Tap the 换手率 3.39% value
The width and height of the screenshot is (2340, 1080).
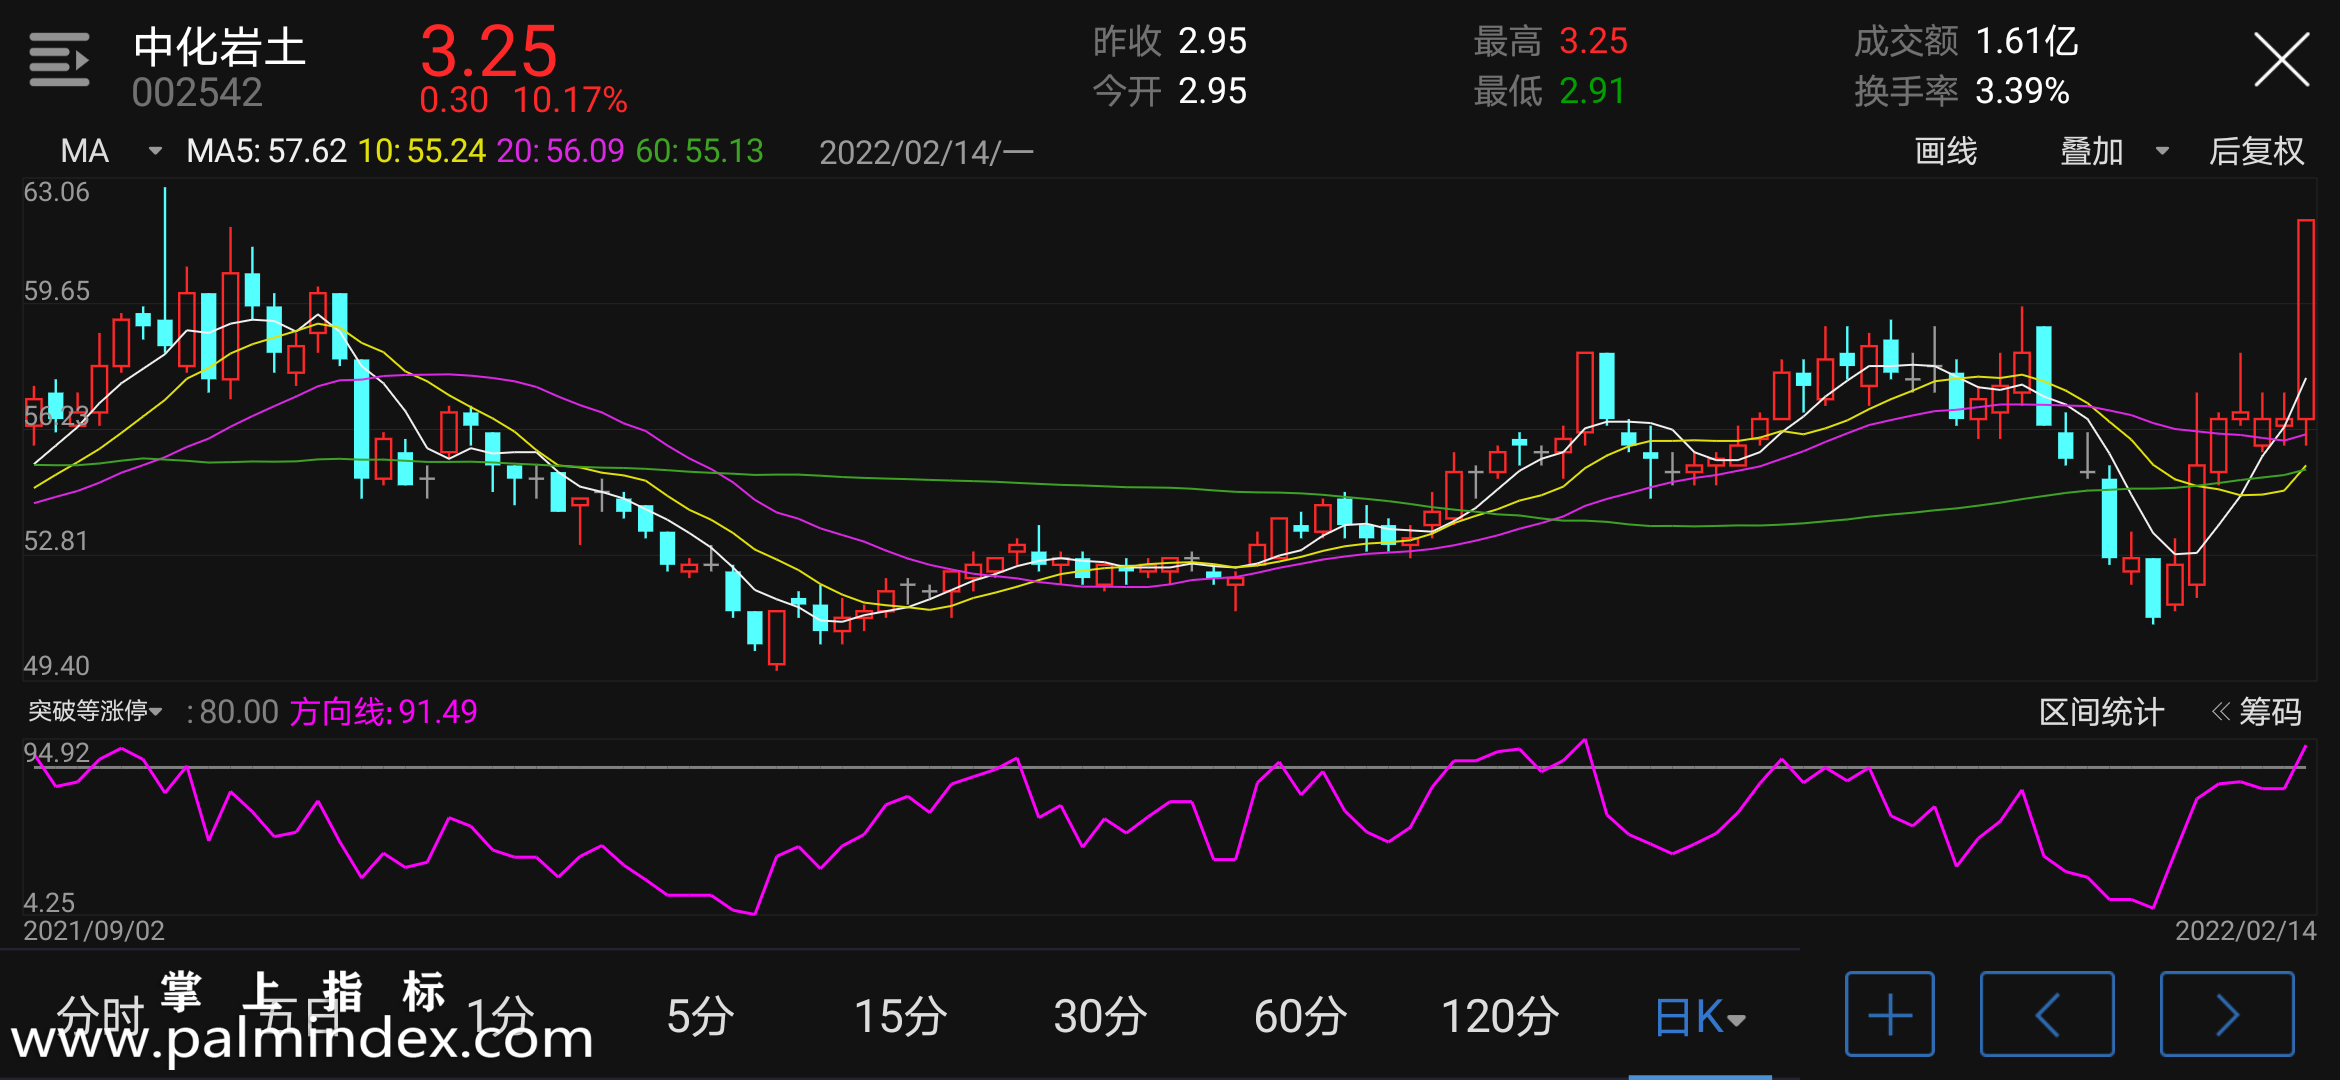coord(1961,91)
